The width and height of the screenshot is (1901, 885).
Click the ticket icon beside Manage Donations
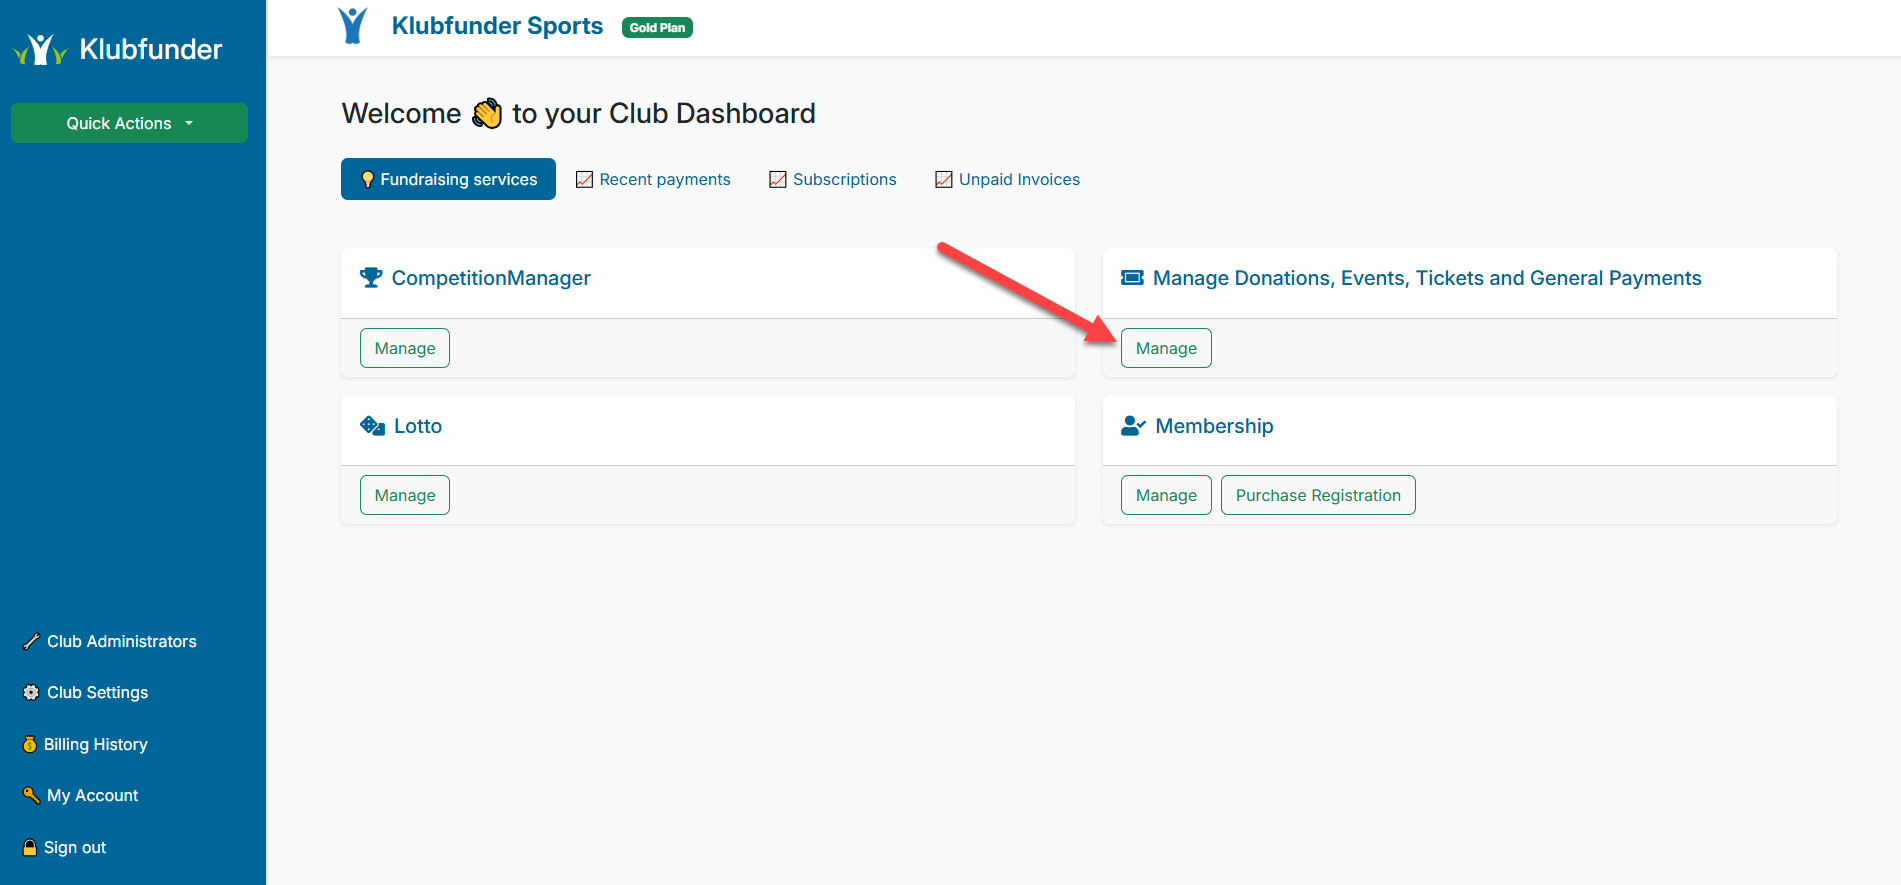[x=1132, y=278]
